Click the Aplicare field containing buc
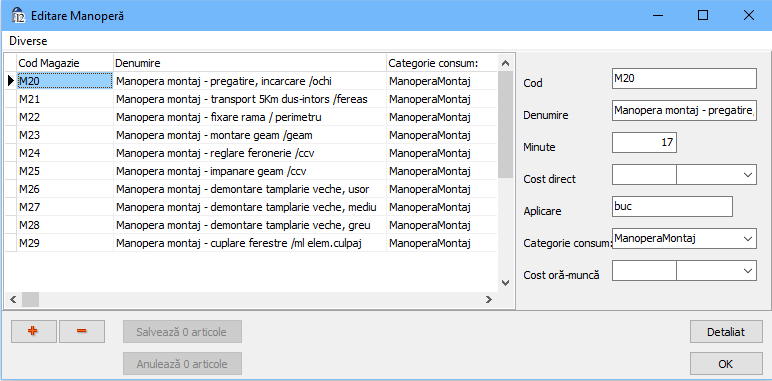 coord(673,207)
